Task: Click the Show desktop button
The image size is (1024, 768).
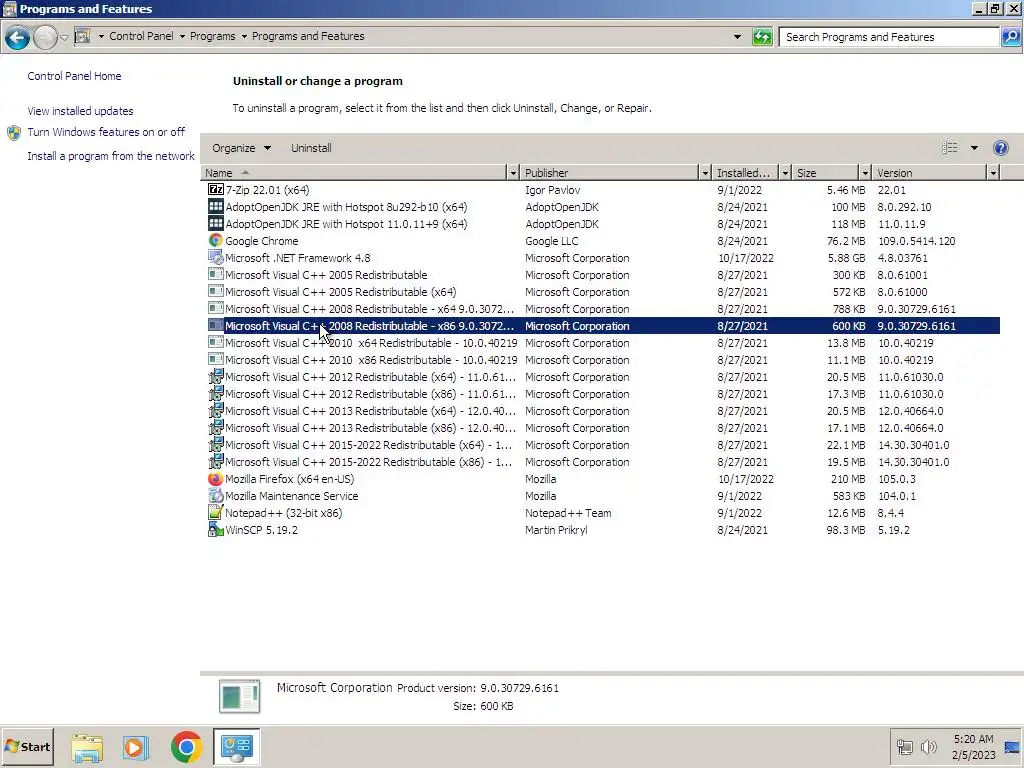Action: (1012, 747)
